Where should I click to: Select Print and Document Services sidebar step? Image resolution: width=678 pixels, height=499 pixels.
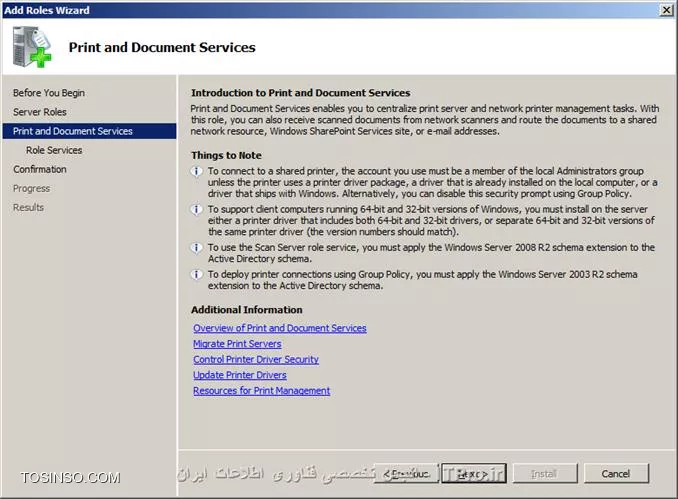[90, 131]
